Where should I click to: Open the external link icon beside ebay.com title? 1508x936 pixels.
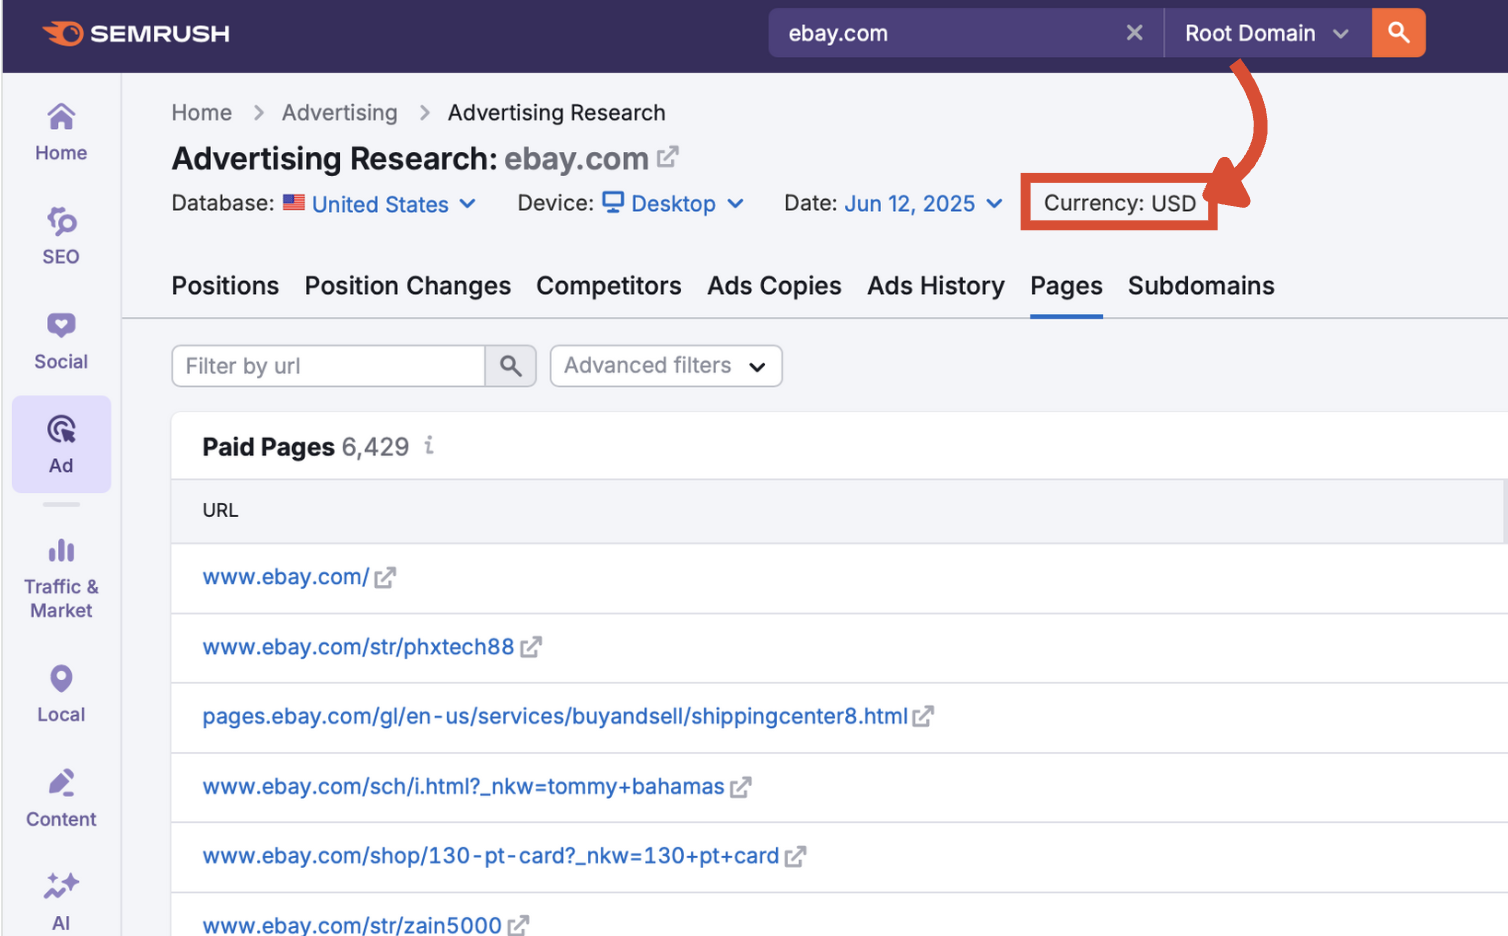[x=668, y=157]
